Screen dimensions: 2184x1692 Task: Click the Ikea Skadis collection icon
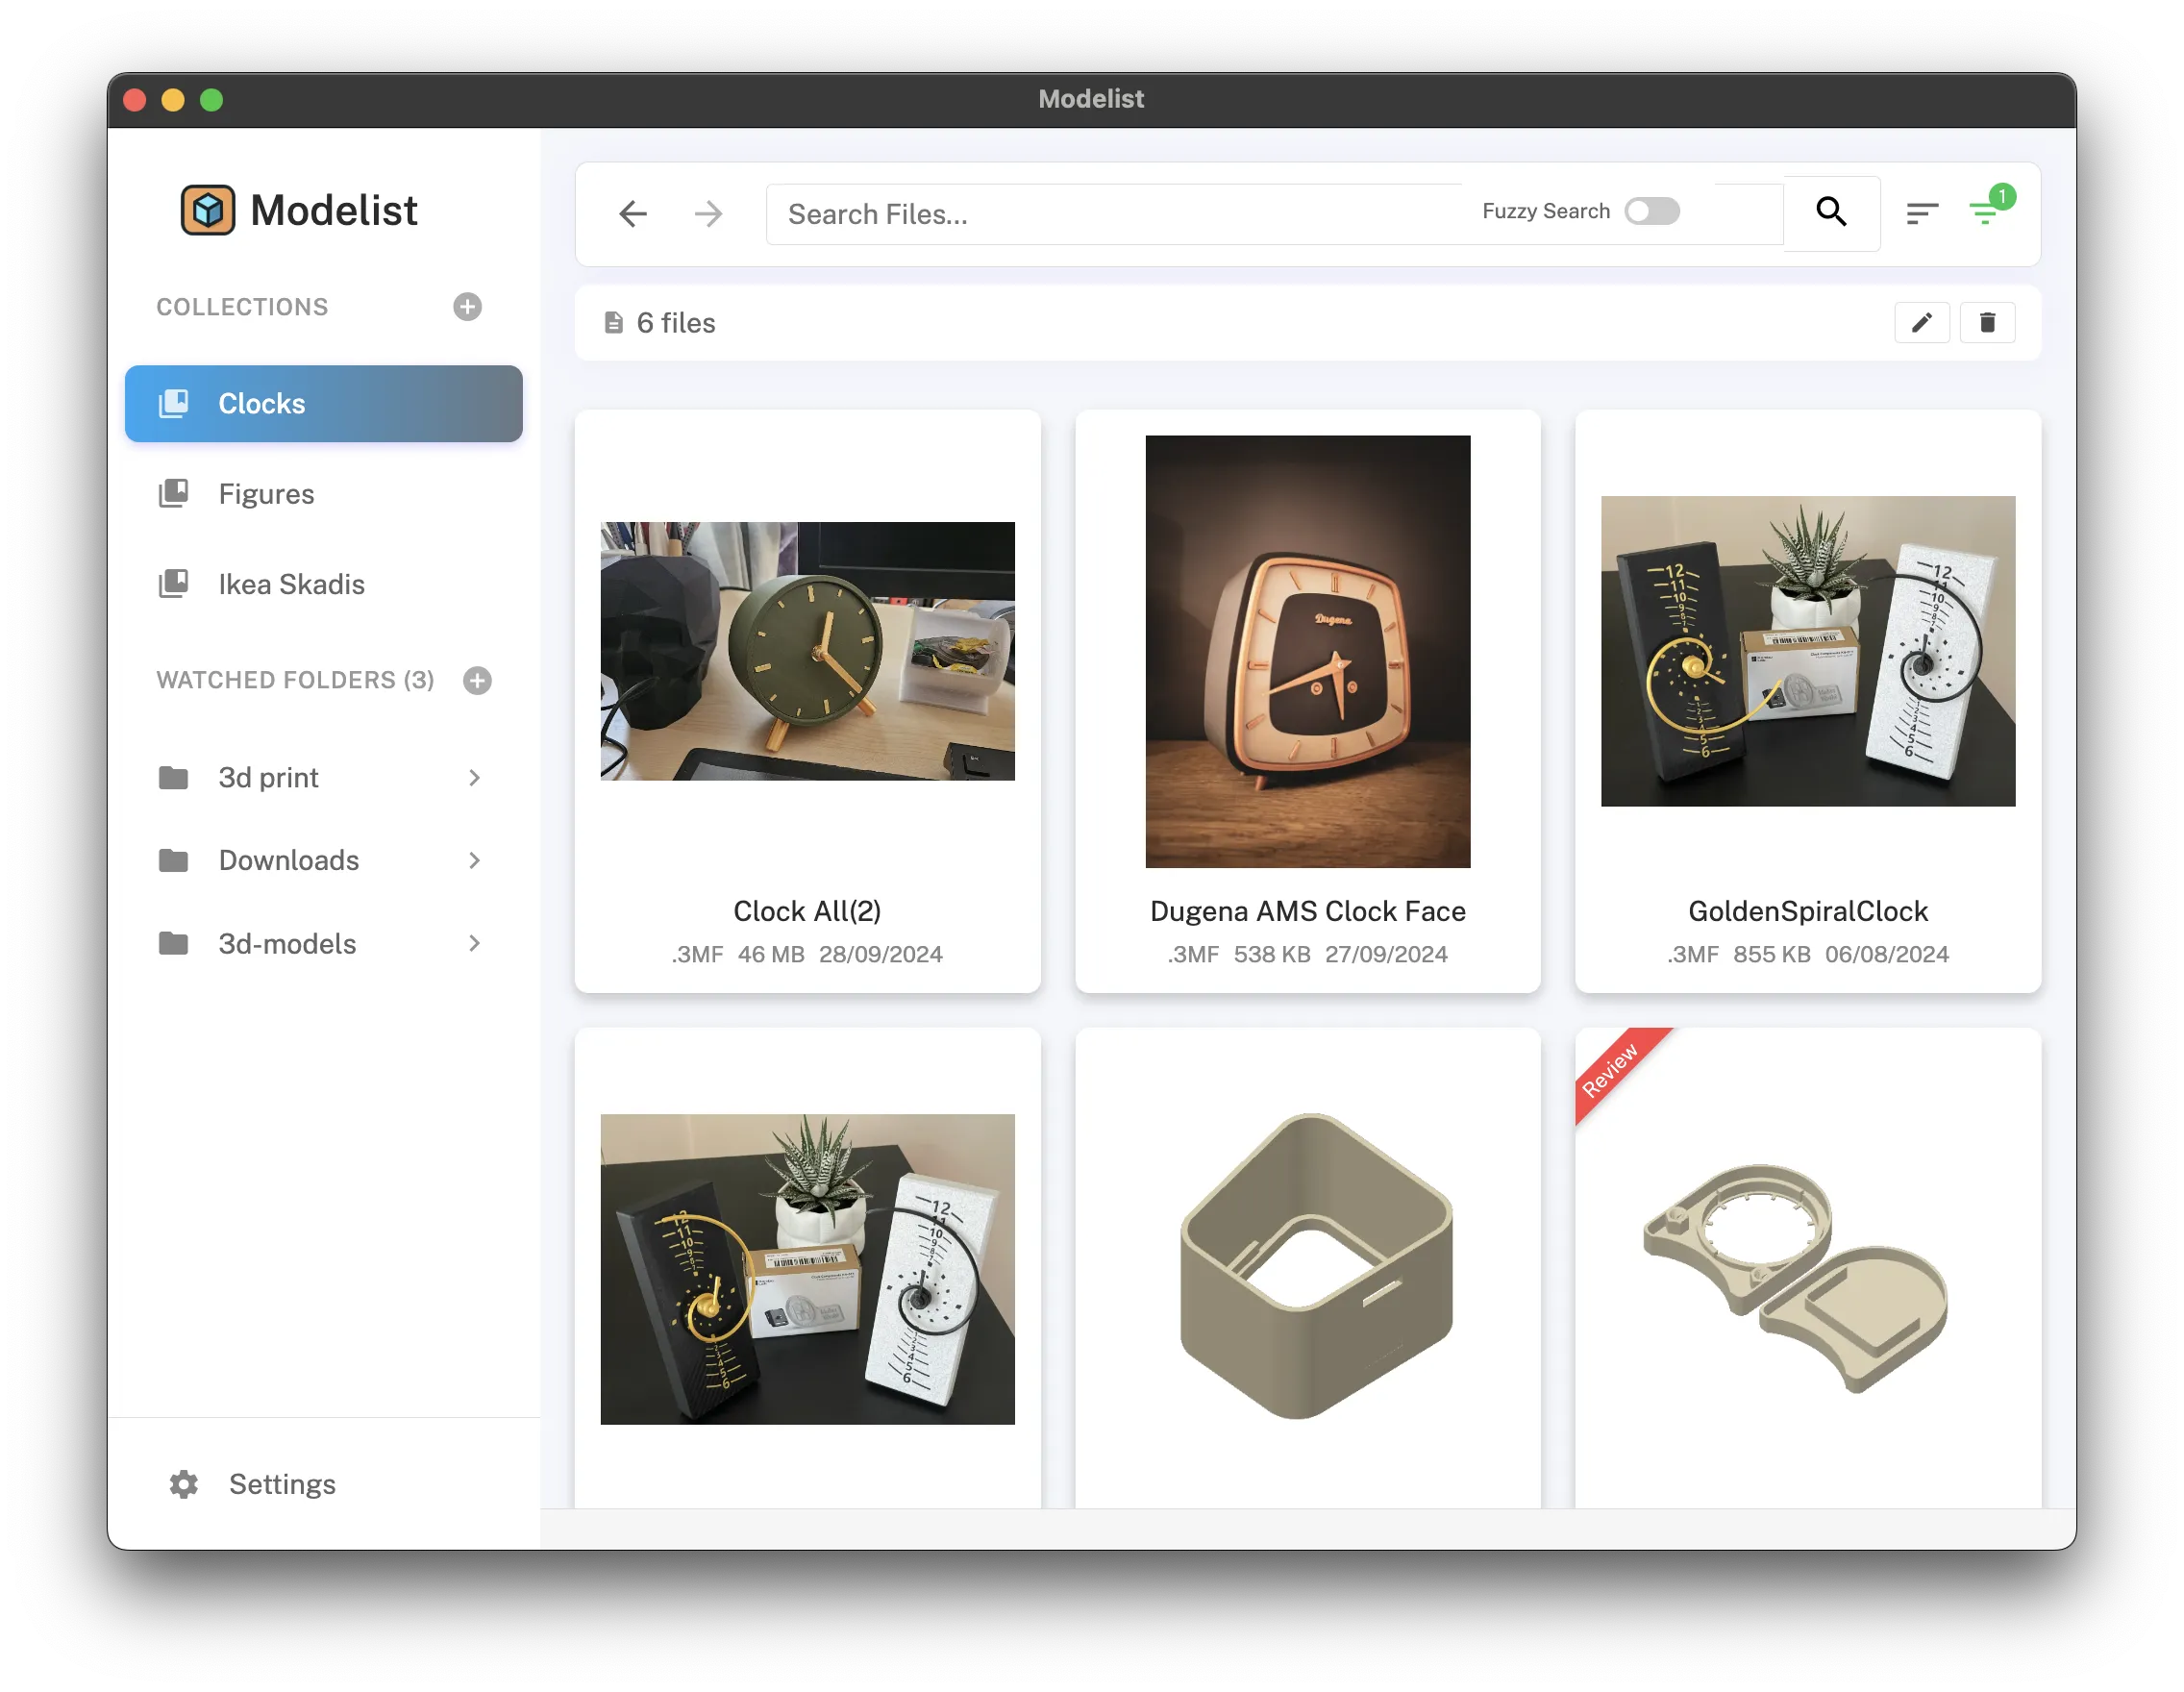[x=173, y=584]
